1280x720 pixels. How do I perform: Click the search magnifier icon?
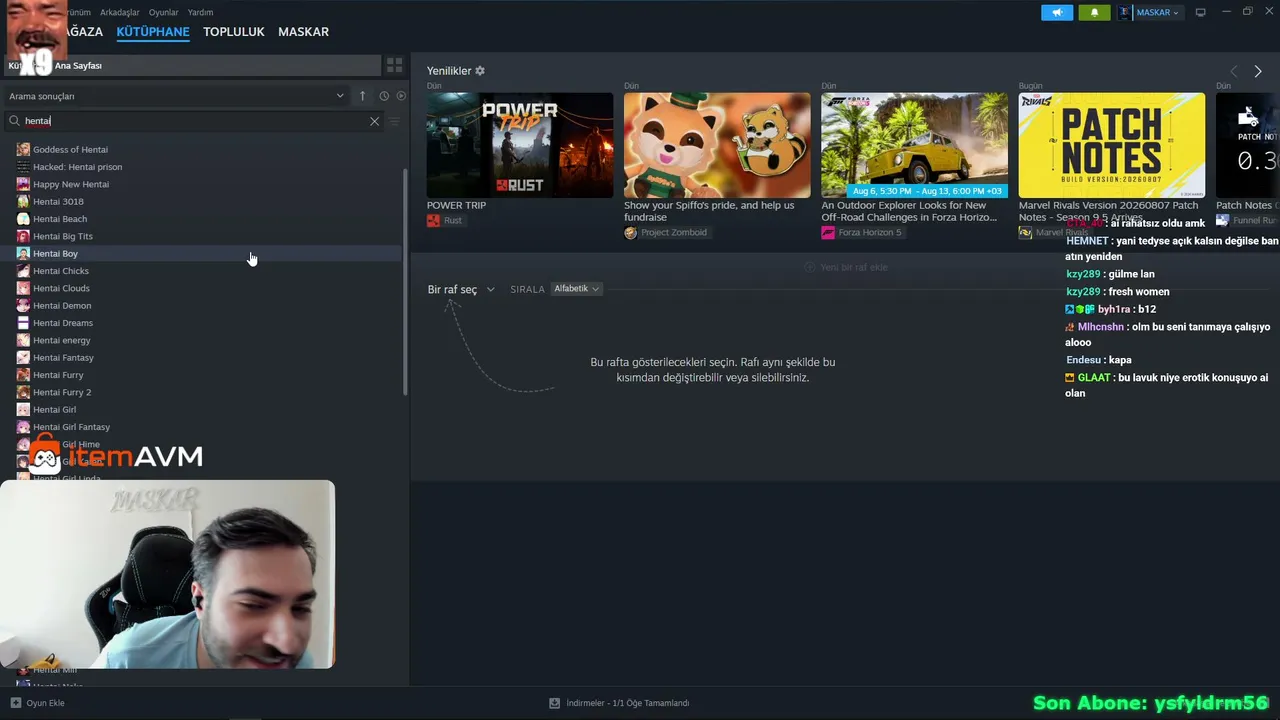[15, 121]
